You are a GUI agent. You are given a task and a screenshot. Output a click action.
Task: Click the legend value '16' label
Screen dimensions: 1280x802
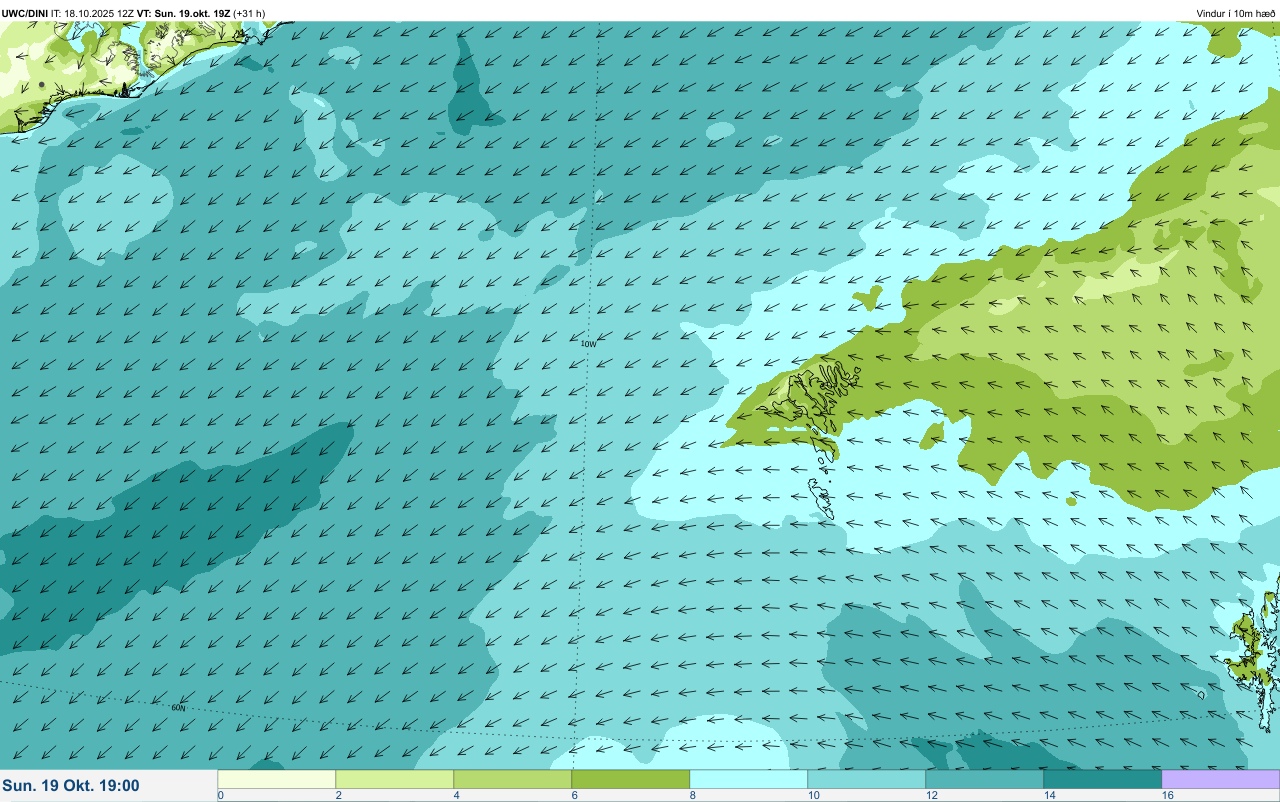click(1167, 795)
